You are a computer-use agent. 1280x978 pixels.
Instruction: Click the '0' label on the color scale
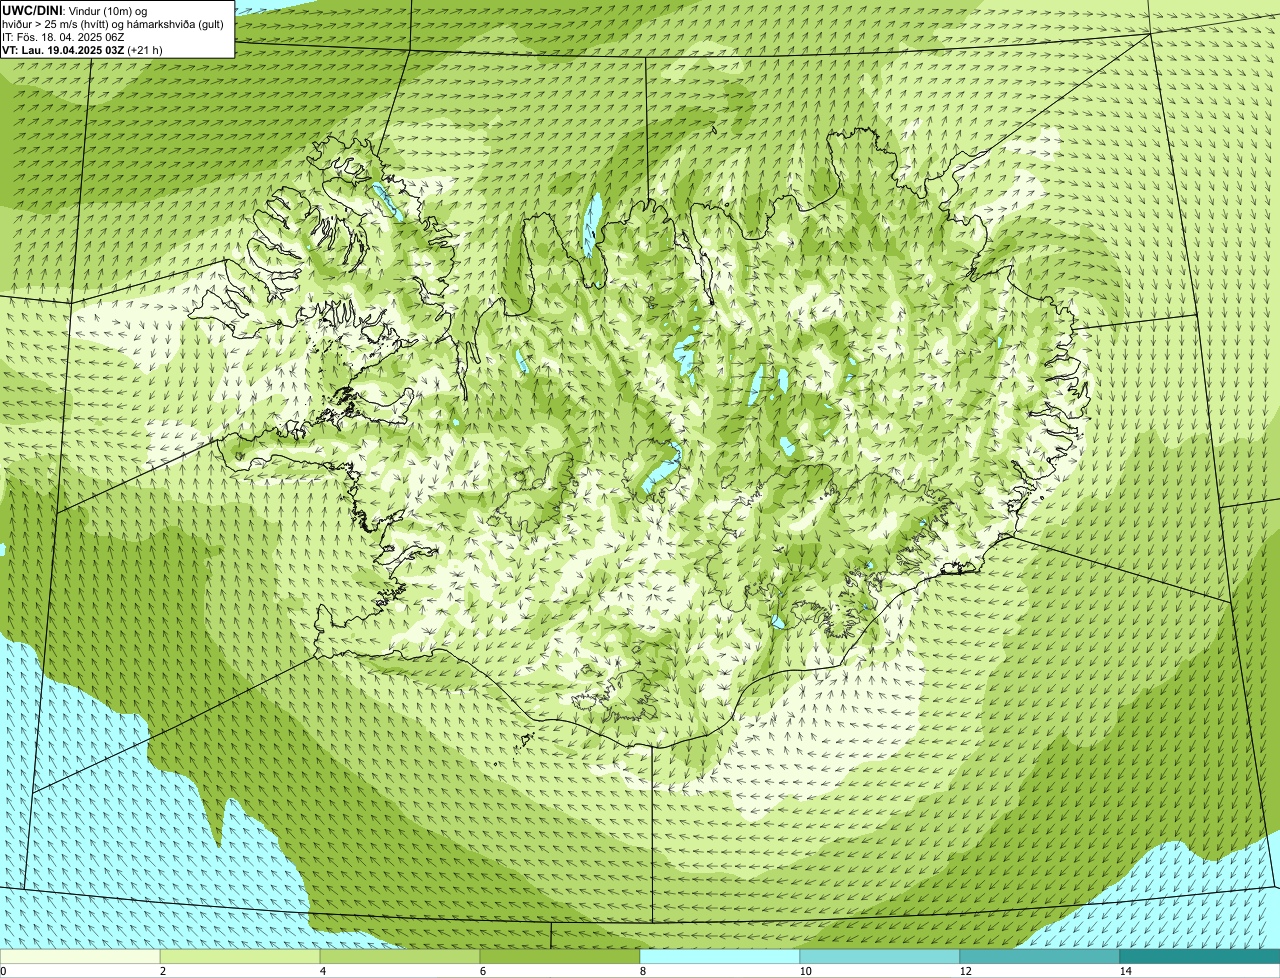click(x=3, y=971)
